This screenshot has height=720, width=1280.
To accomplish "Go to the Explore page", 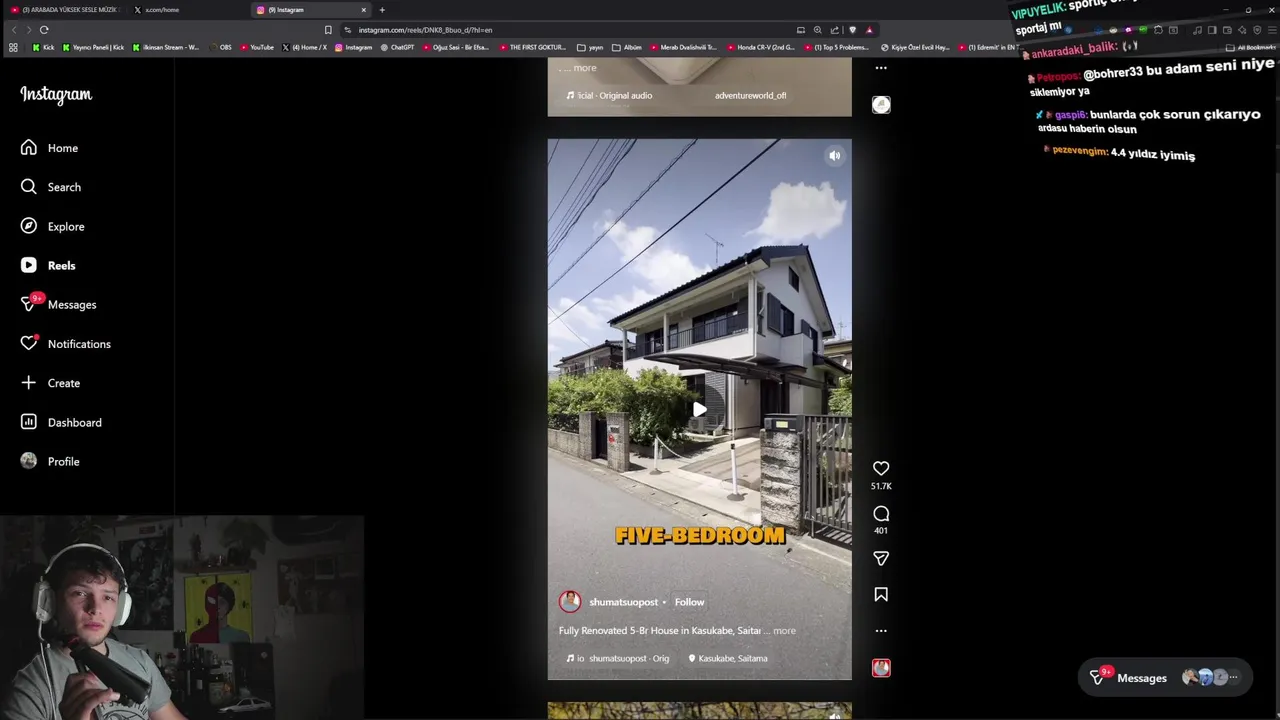I will (52, 226).
